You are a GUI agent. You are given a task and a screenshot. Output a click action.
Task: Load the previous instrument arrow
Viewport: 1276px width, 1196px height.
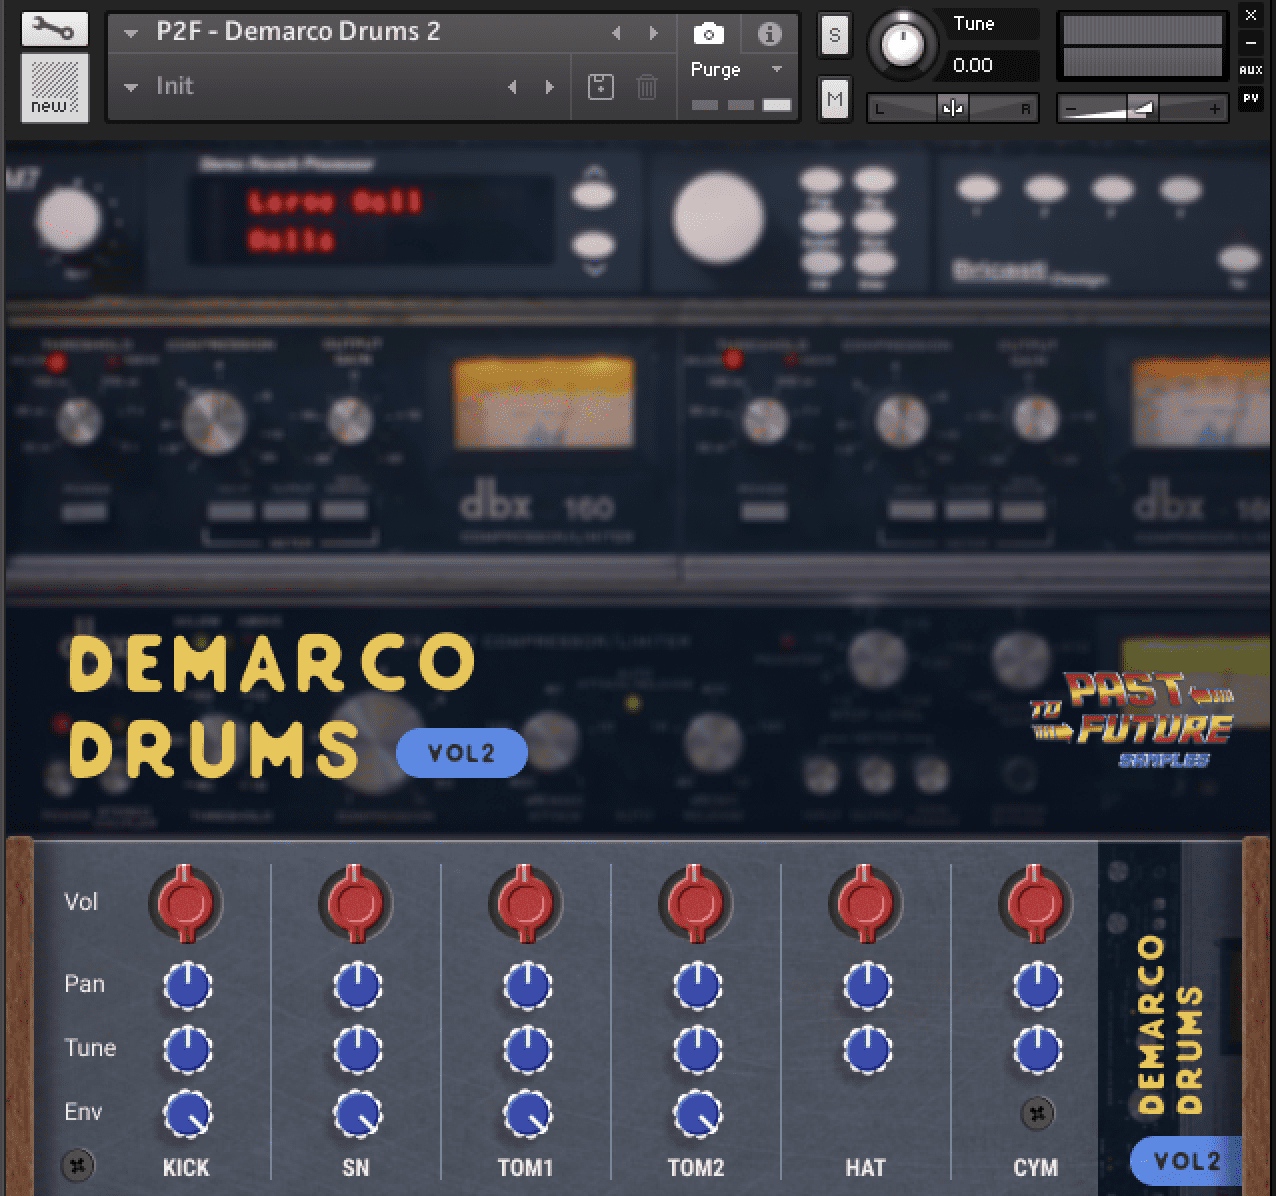coord(616,33)
